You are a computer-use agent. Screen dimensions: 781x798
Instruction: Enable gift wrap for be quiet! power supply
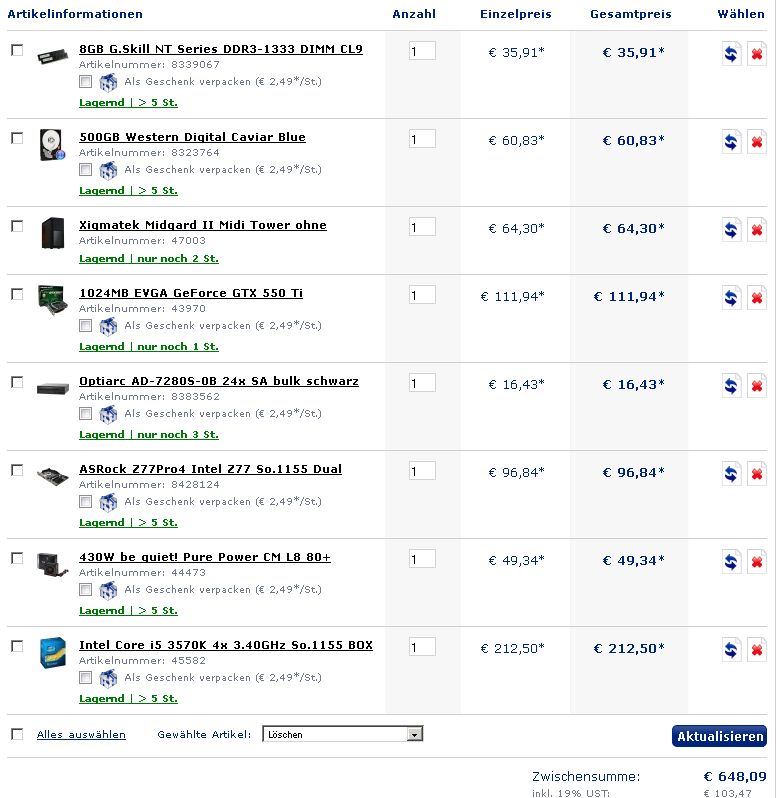[85, 589]
